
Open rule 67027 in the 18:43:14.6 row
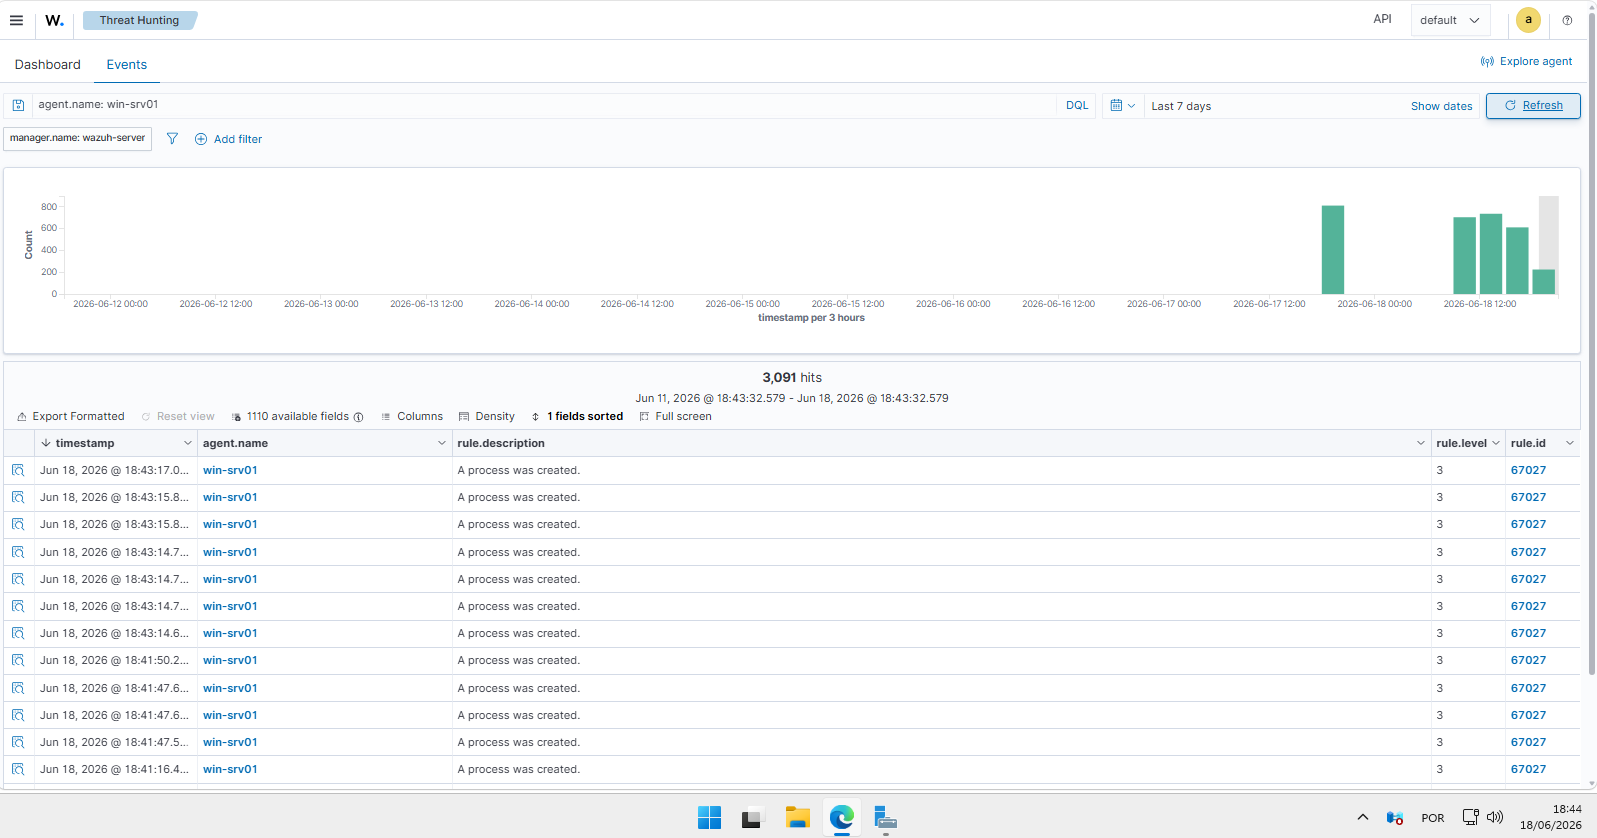pyautogui.click(x=1528, y=633)
